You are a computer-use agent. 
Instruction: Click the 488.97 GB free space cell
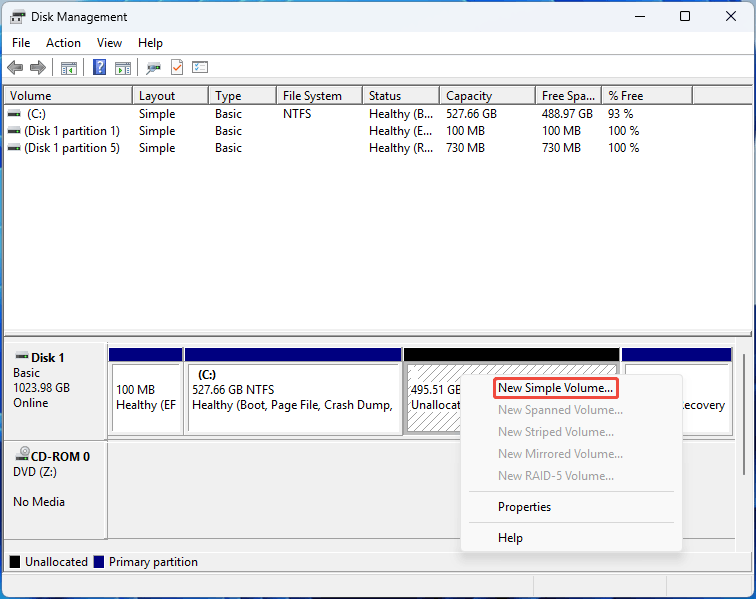(567, 114)
